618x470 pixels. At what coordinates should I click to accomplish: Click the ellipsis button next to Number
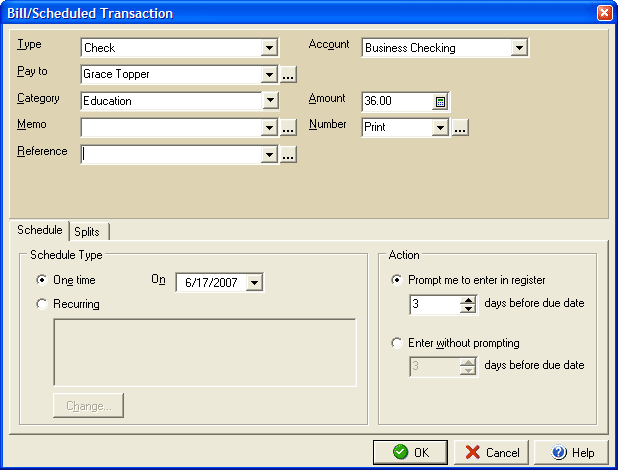460,127
